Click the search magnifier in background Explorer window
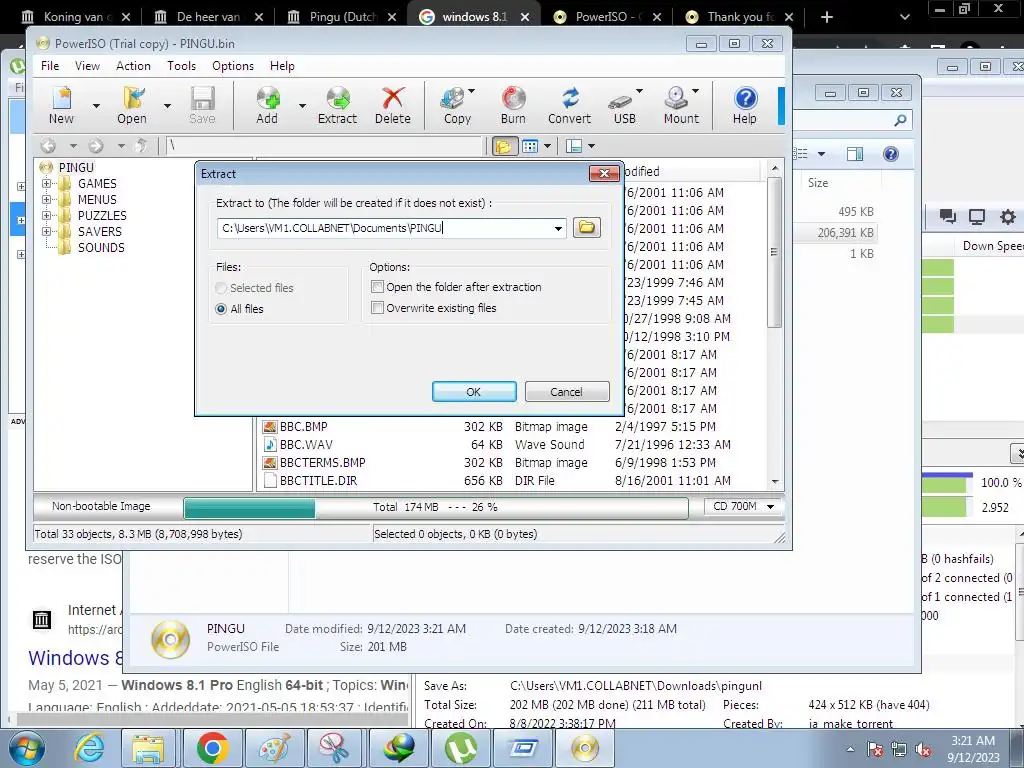 pyautogui.click(x=900, y=120)
